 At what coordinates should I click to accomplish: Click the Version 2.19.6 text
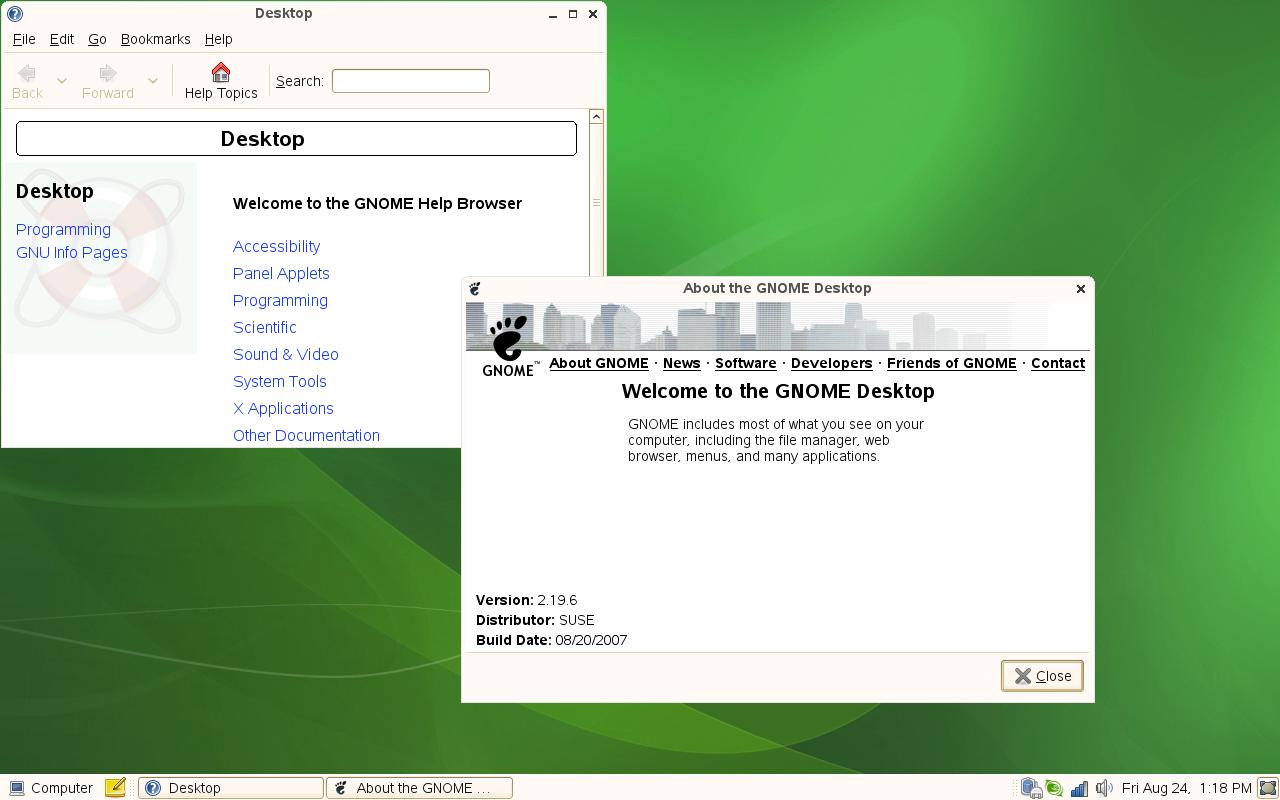[x=526, y=600]
